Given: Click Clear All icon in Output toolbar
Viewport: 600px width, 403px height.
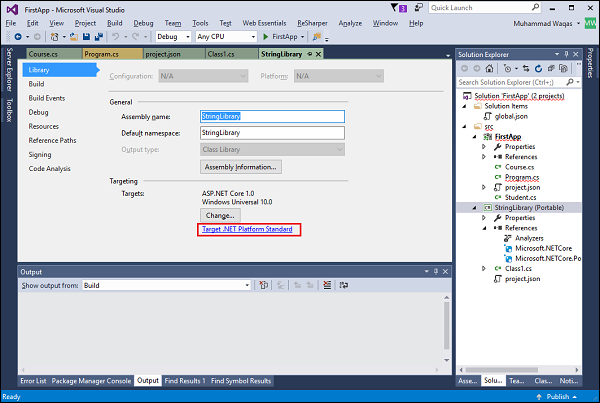Looking at the screenshot, I should click(327, 285).
